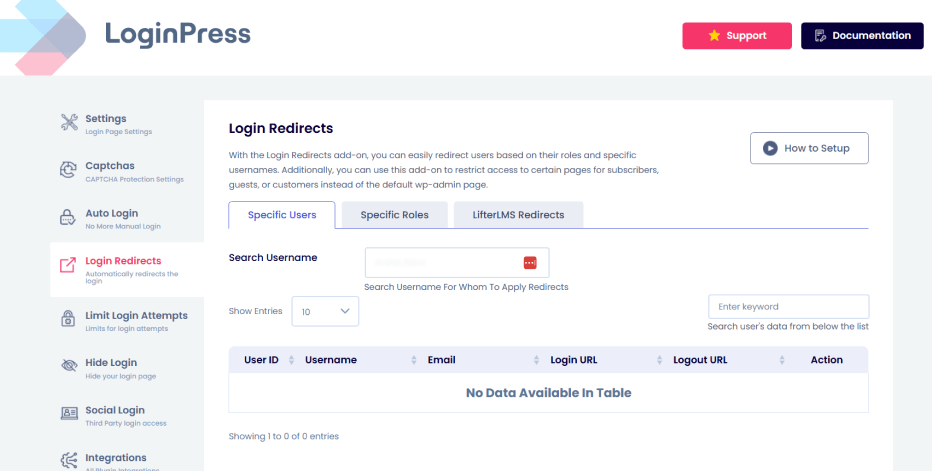Select the Specific Users tab
The height and width of the screenshot is (471, 932).
click(x=282, y=215)
